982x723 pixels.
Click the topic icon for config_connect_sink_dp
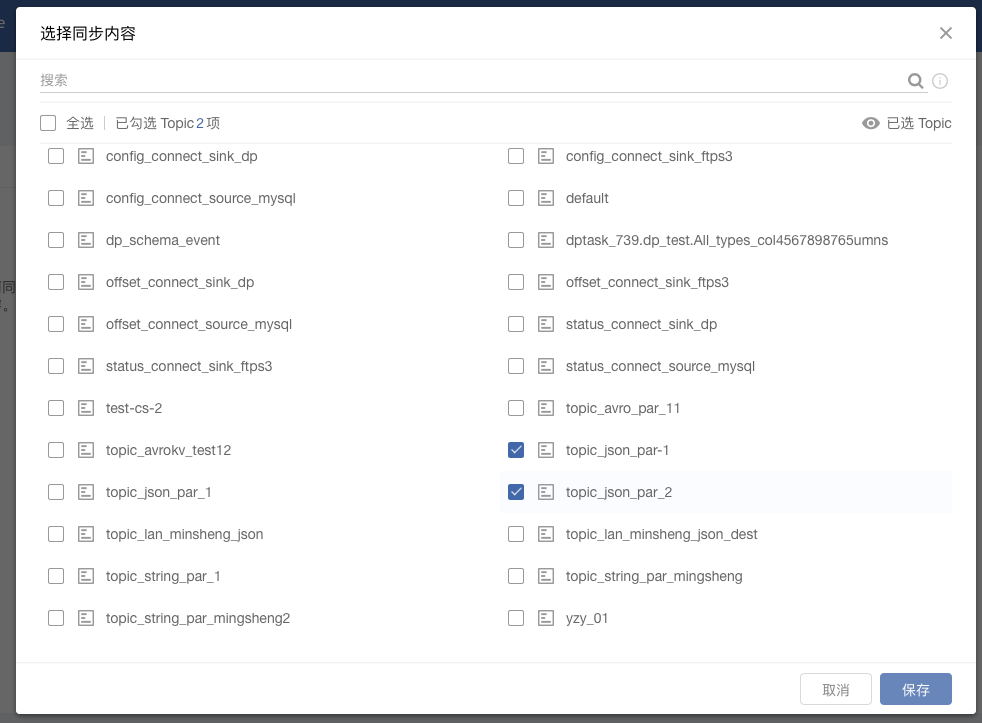pyautogui.click(x=86, y=156)
